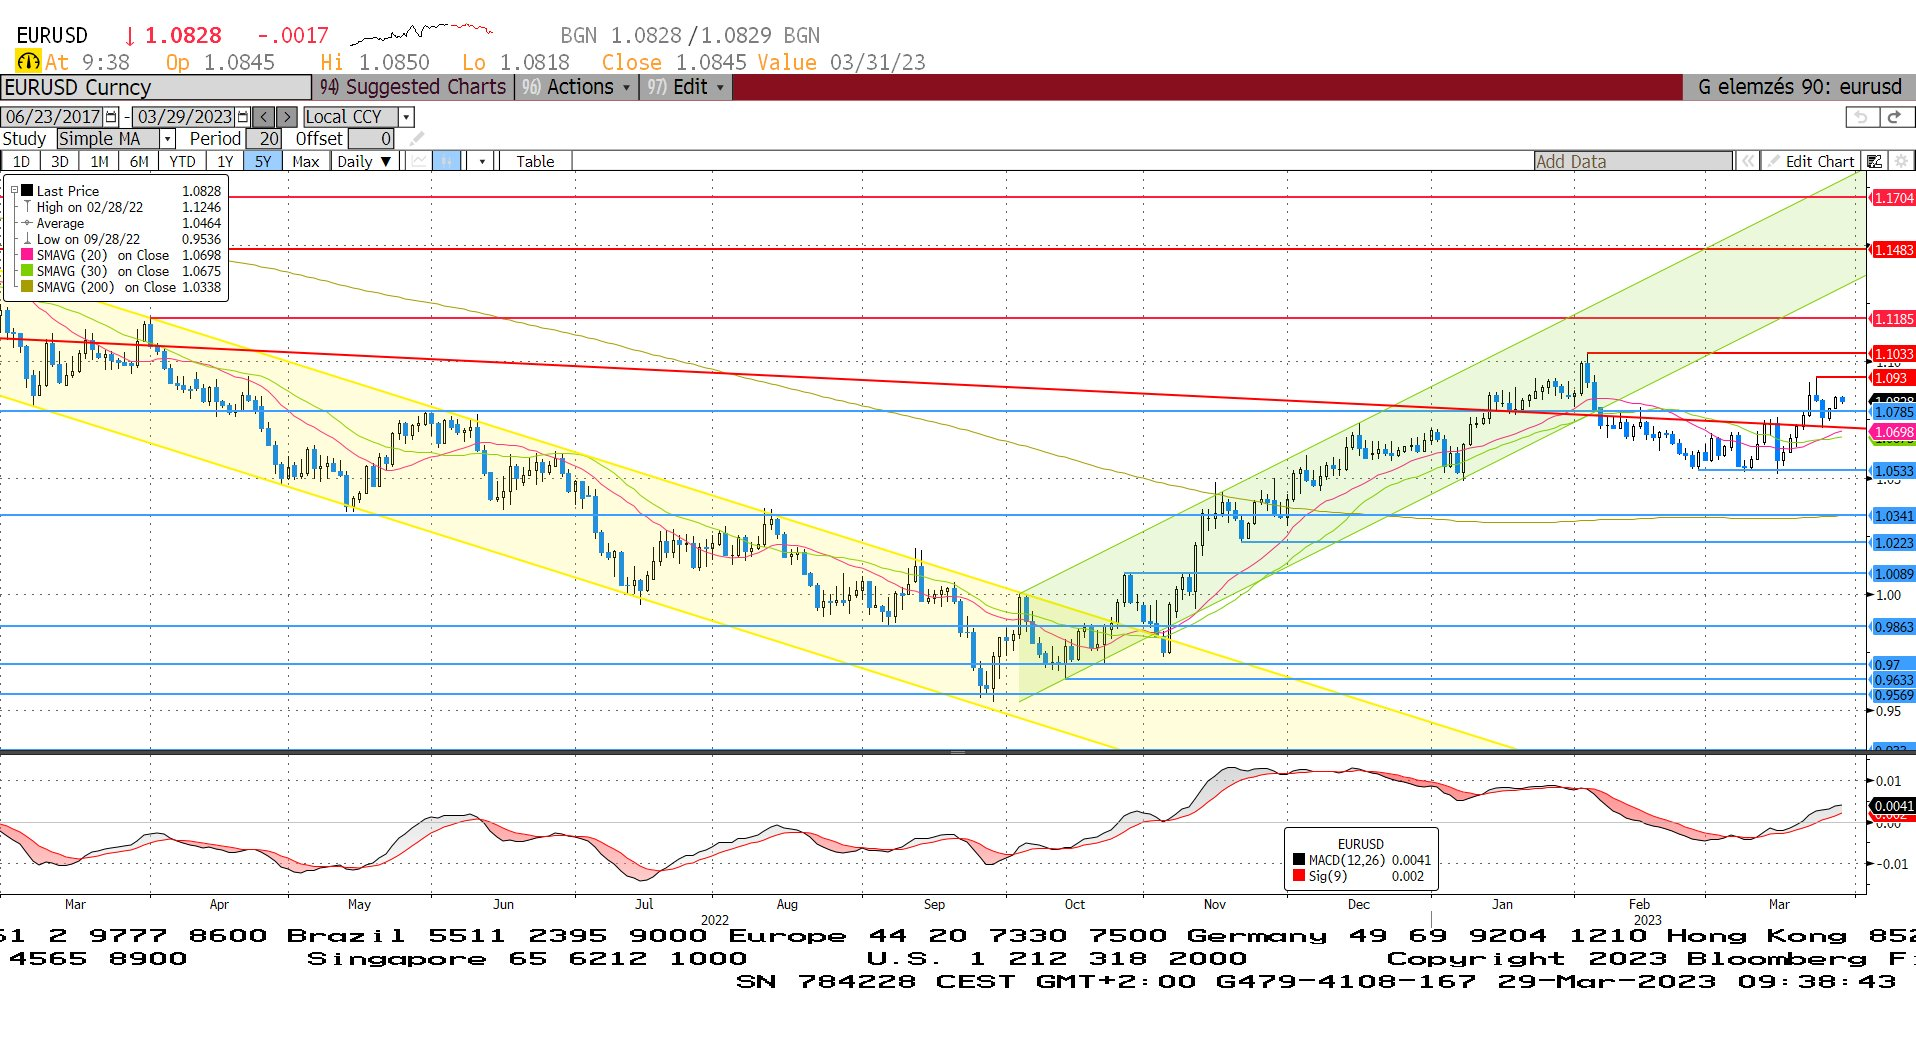Image resolution: width=1916 pixels, height=1037 pixels.
Task: Click the Edit Chart button
Action: click(1811, 161)
